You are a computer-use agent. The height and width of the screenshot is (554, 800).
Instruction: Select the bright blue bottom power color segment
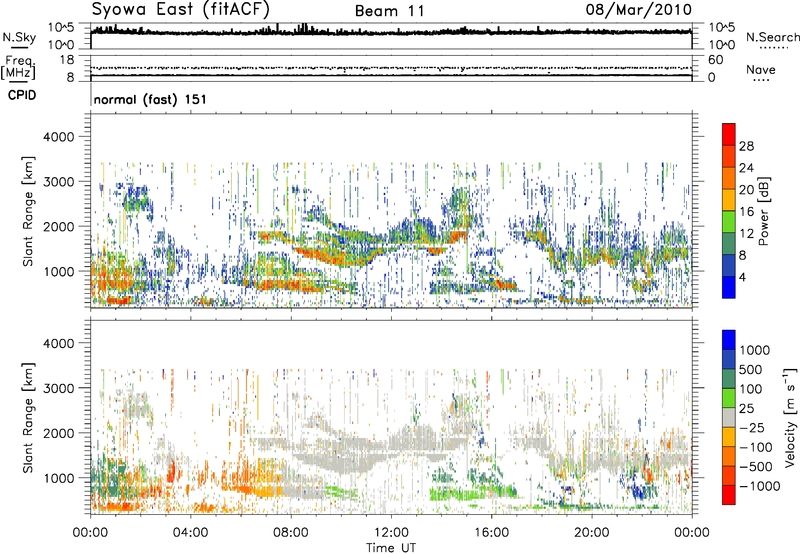729,287
